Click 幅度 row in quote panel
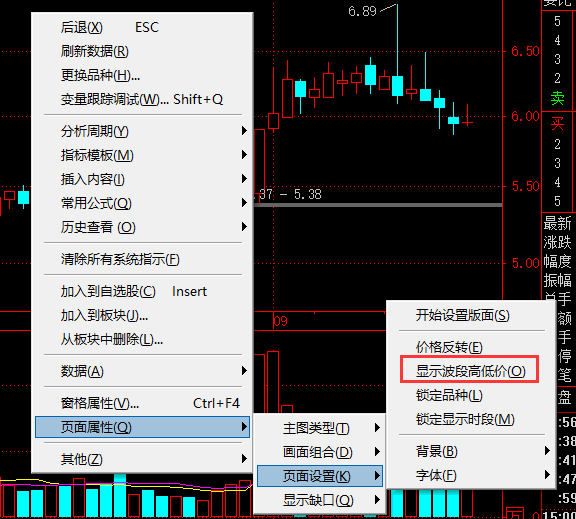This screenshot has height=519, width=576. click(558, 262)
